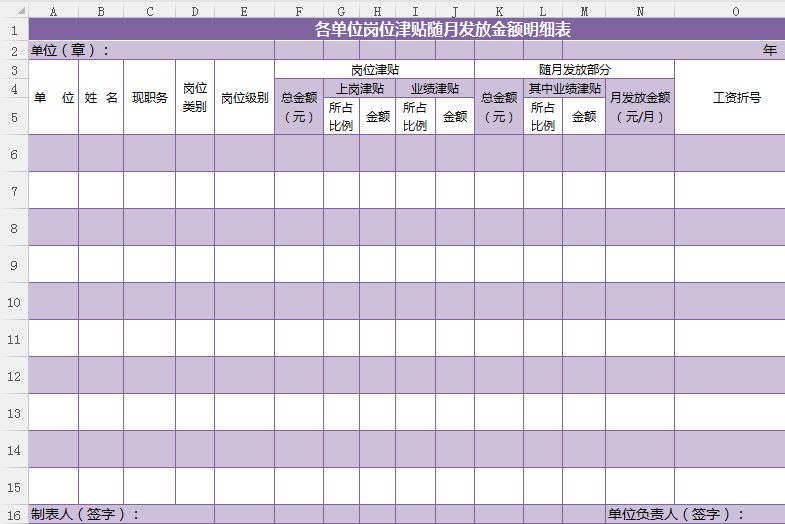Select the 总金额（元） cell under 岗位津贴

coord(299,107)
